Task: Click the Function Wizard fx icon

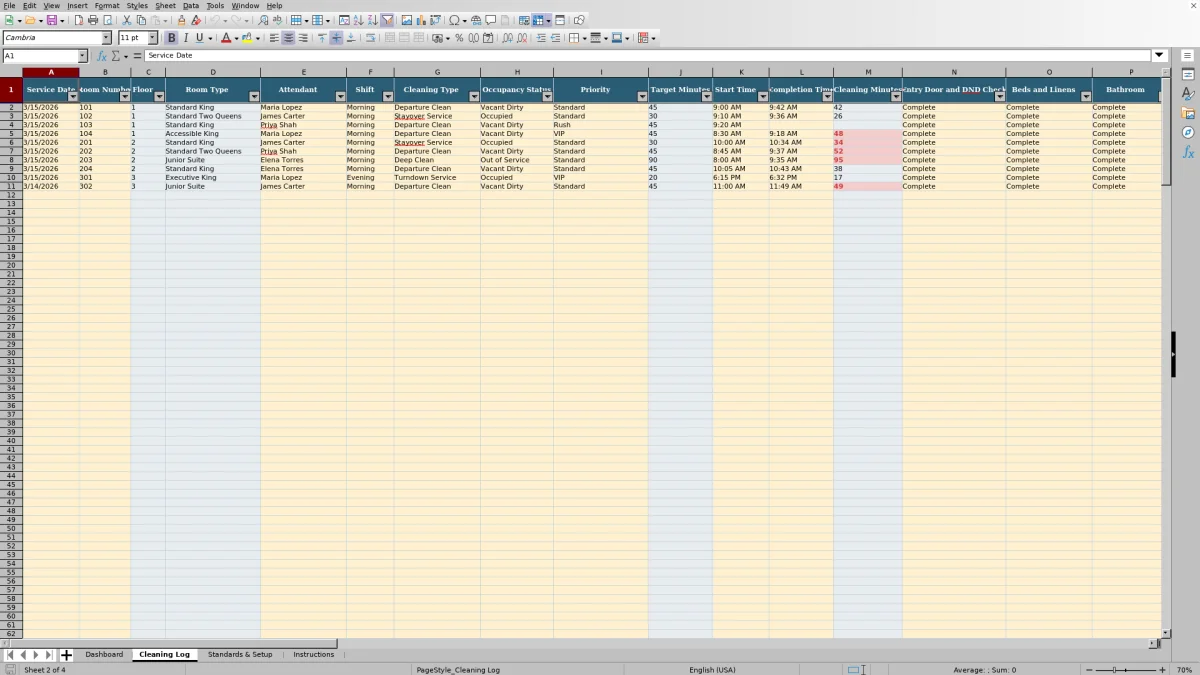Action: click(x=102, y=56)
